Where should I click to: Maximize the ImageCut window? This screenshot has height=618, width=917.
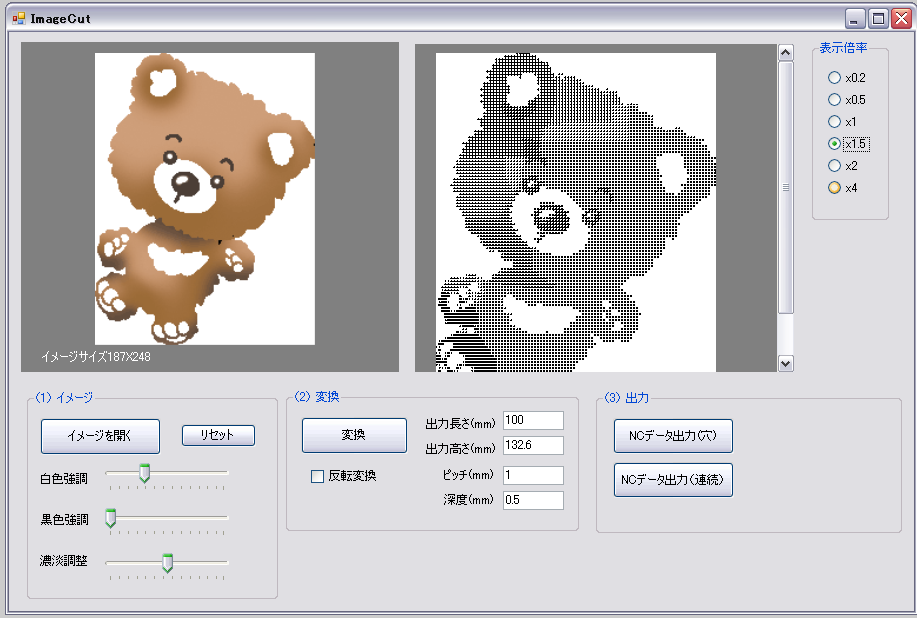pyautogui.click(x=878, y=19)
